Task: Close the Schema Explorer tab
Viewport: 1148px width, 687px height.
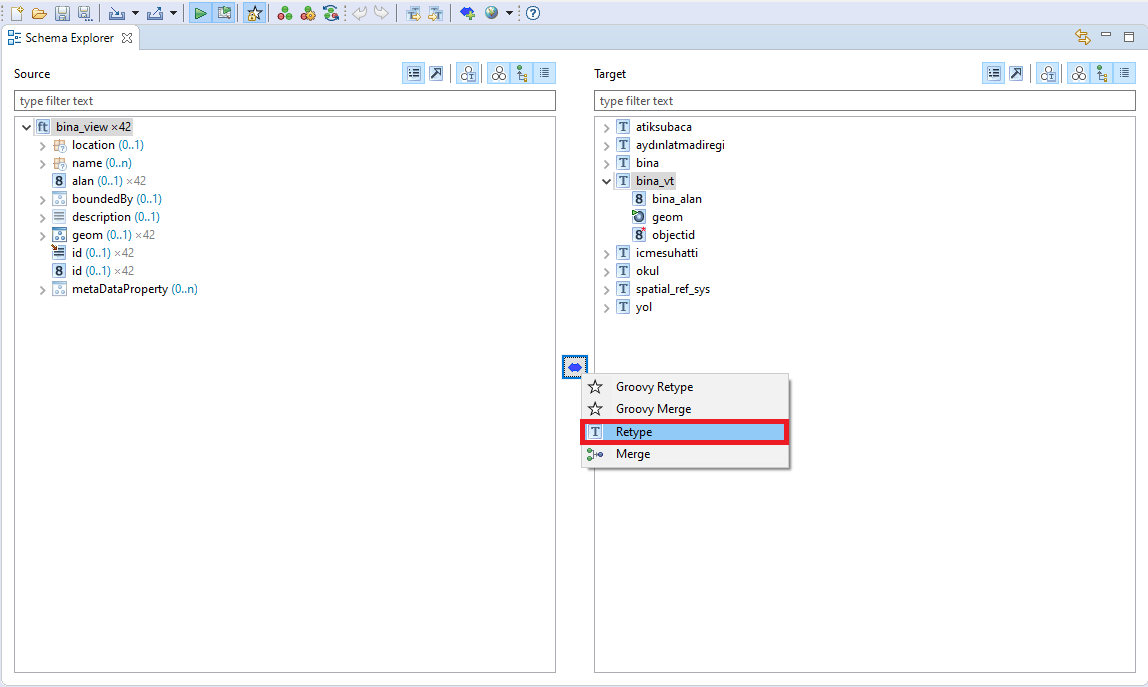Action: point(127,37)
